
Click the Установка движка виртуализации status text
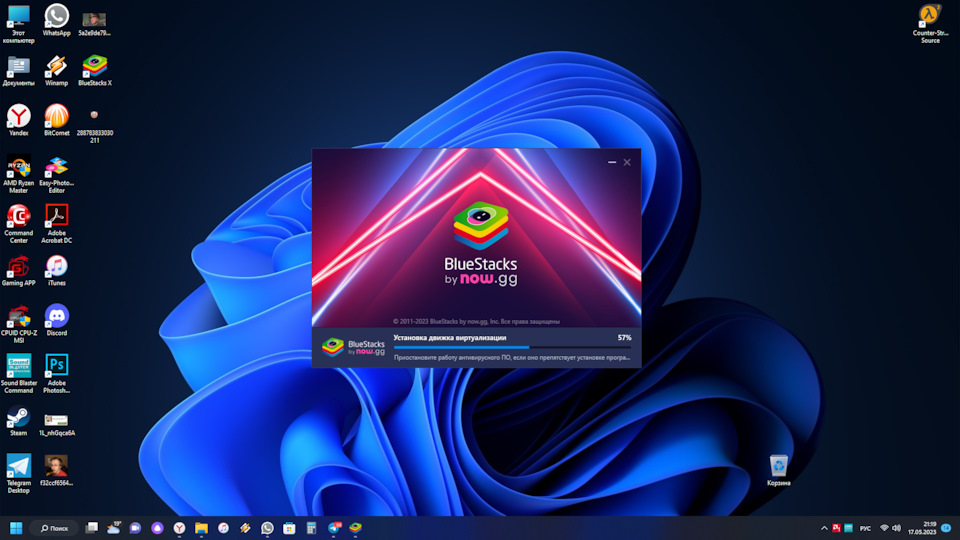pyautogui.click(x=449, y=337)
